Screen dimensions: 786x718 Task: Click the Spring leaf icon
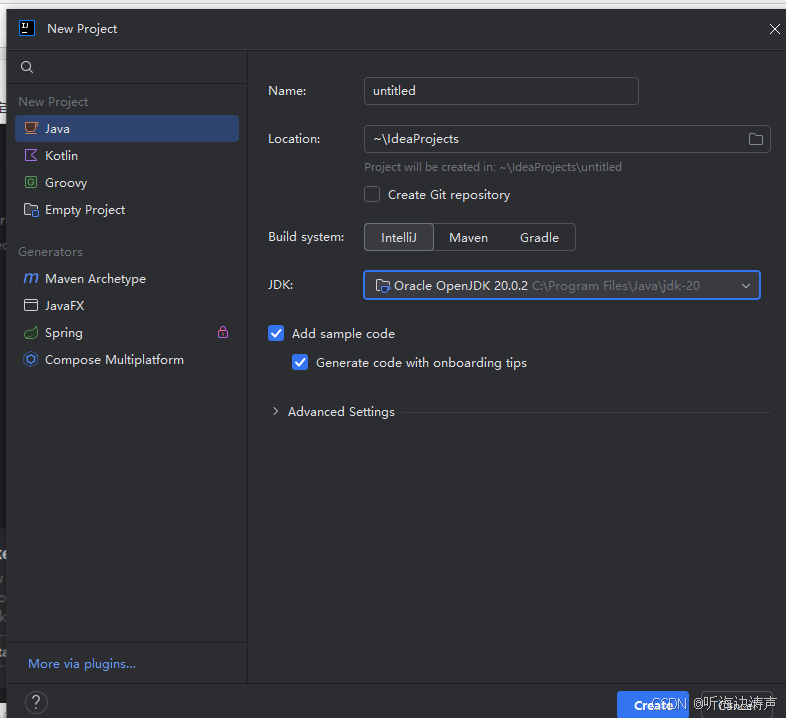(31, 332)
